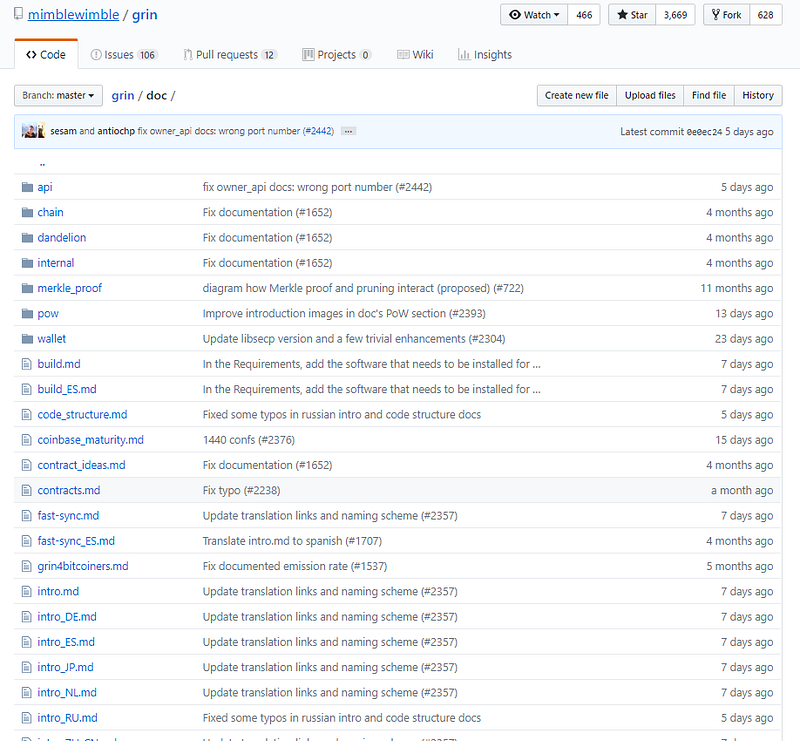
Task: Open the grin4bitcoiners.md file
Action: tap(83, 566)
